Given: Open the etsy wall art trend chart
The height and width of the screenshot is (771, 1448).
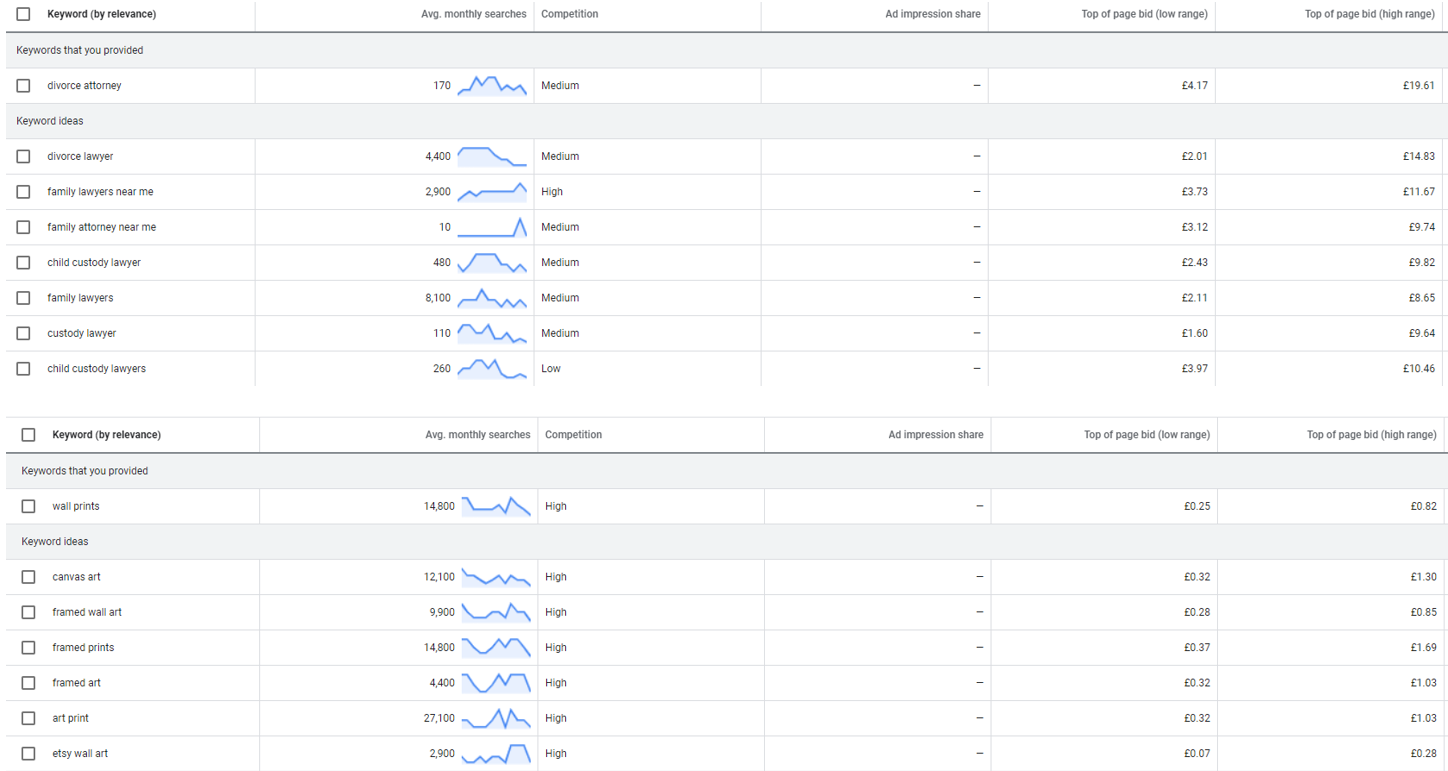Looking at the screenshot, I should [496, 754].
